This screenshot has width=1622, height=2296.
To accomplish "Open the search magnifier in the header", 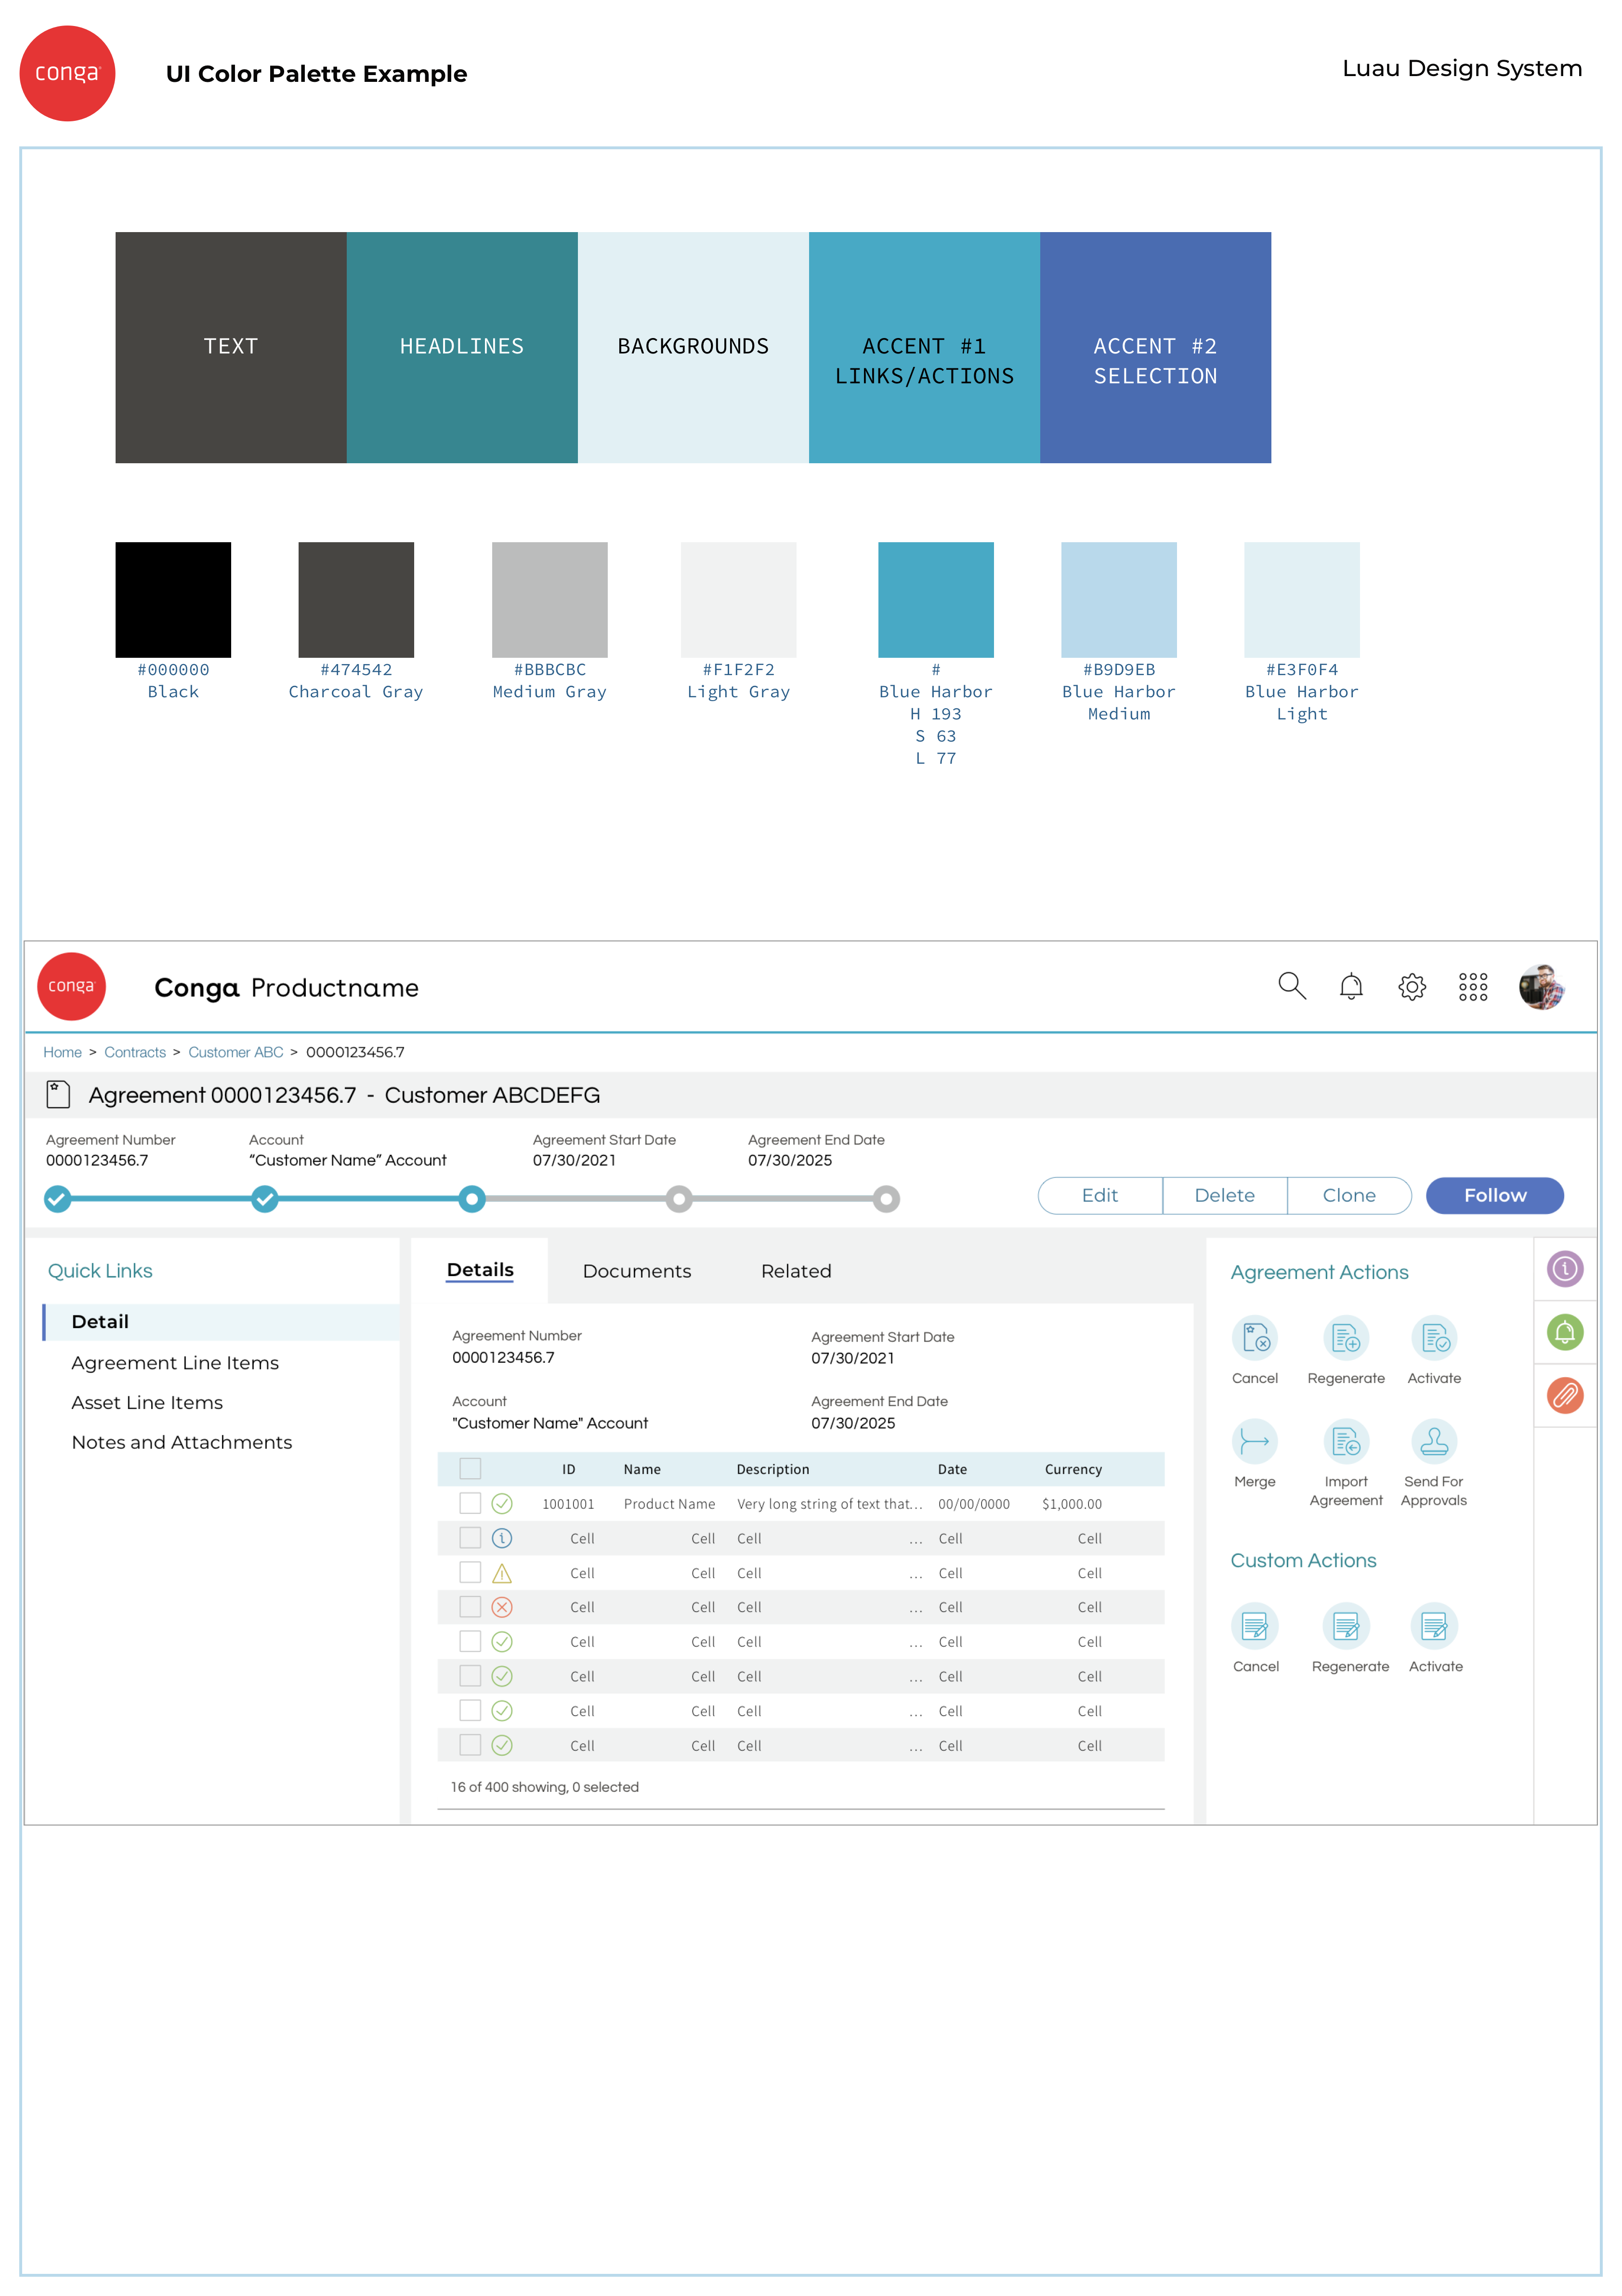I will pos(1293,986).
